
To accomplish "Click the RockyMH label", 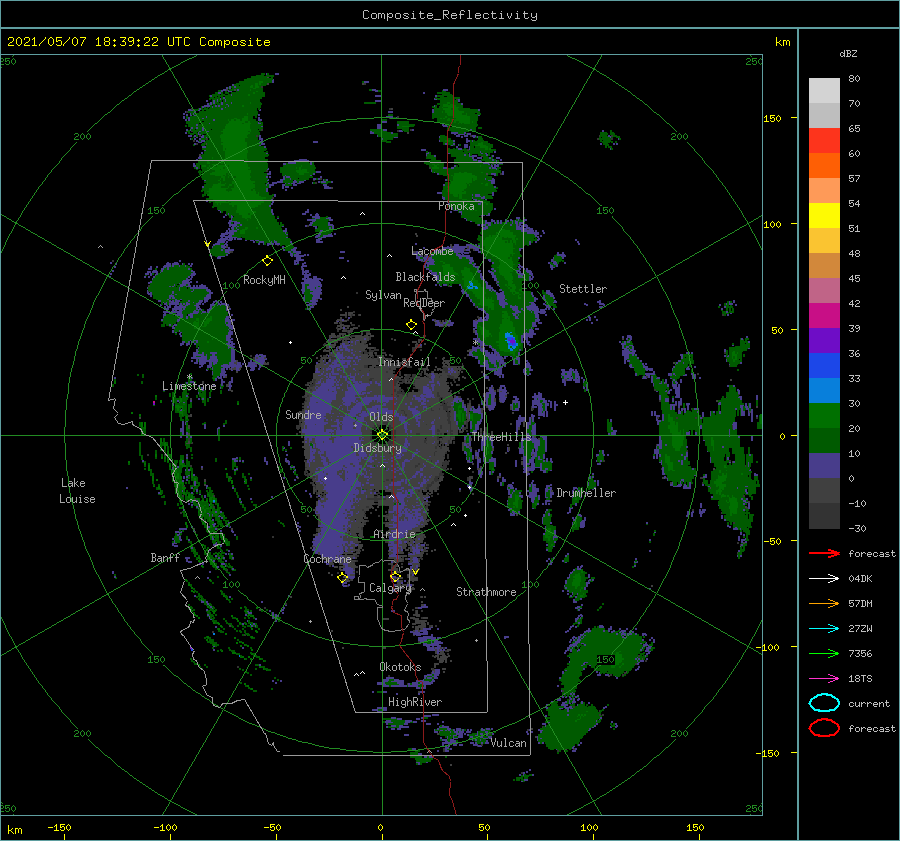I will pyautogui.click(x=264, y=280).
